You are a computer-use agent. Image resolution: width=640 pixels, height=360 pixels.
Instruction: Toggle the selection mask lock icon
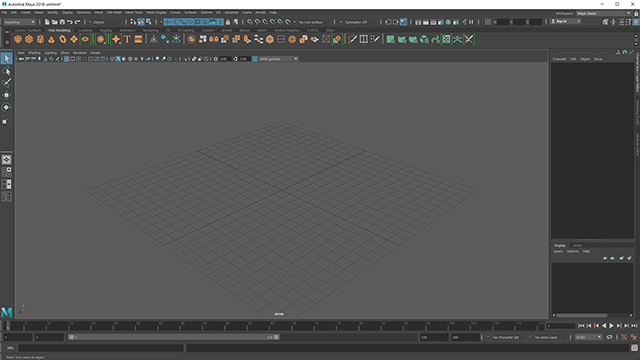coord(228,22)
